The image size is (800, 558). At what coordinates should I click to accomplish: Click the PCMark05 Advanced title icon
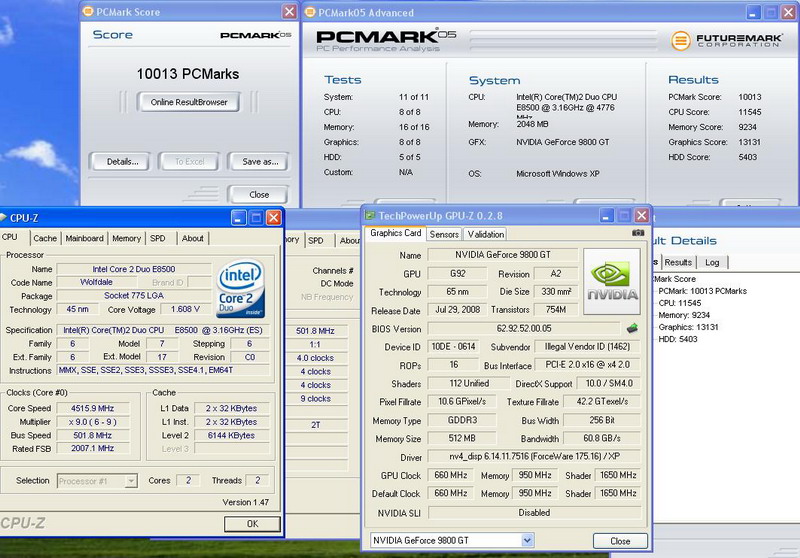coord(310,12)
